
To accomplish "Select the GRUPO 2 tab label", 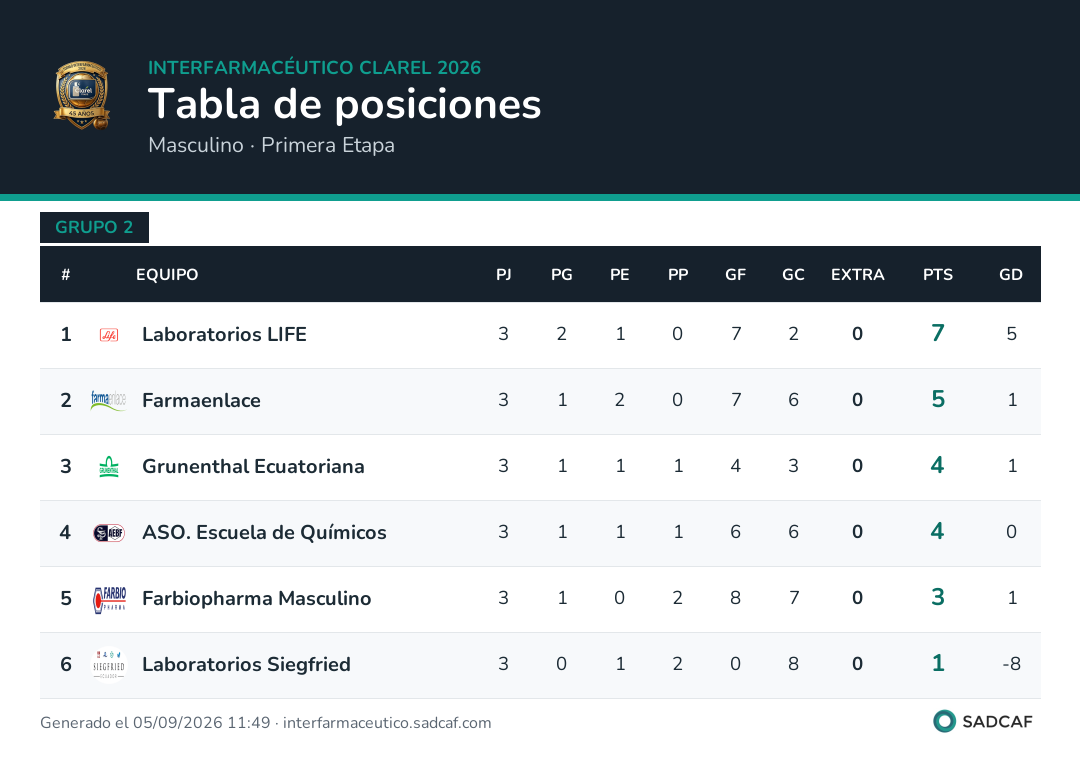I will [x=94, y=227].
